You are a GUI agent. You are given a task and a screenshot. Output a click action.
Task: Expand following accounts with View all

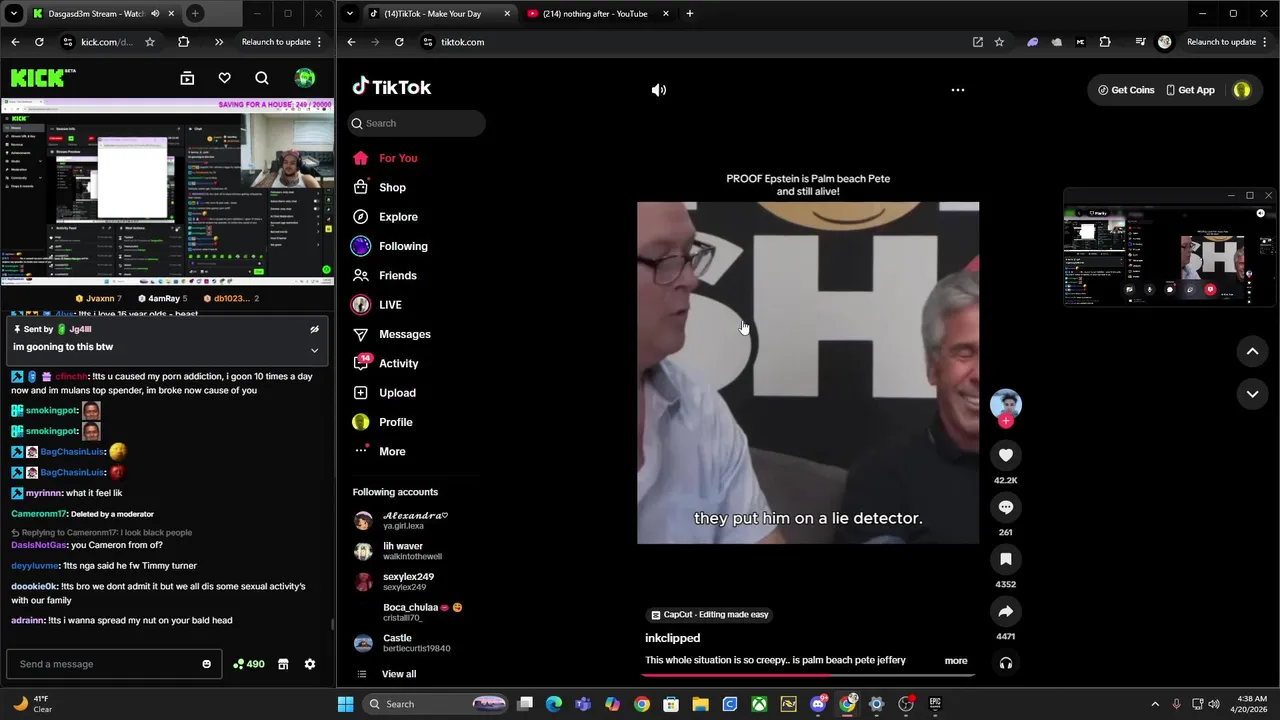(x=399, y=674)
